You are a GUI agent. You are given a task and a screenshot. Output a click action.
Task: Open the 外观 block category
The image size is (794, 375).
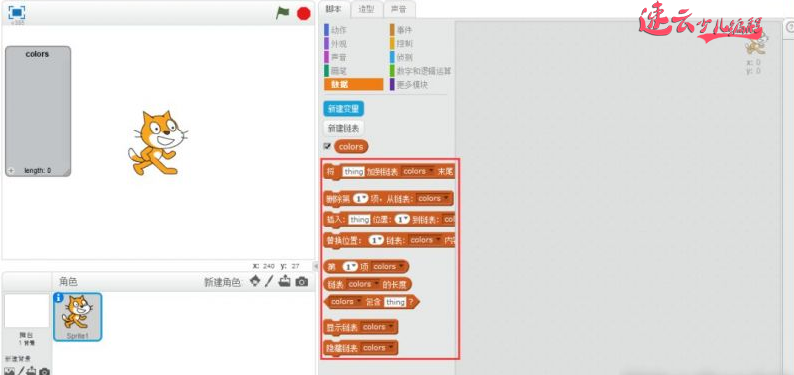[x=339, y=44]
